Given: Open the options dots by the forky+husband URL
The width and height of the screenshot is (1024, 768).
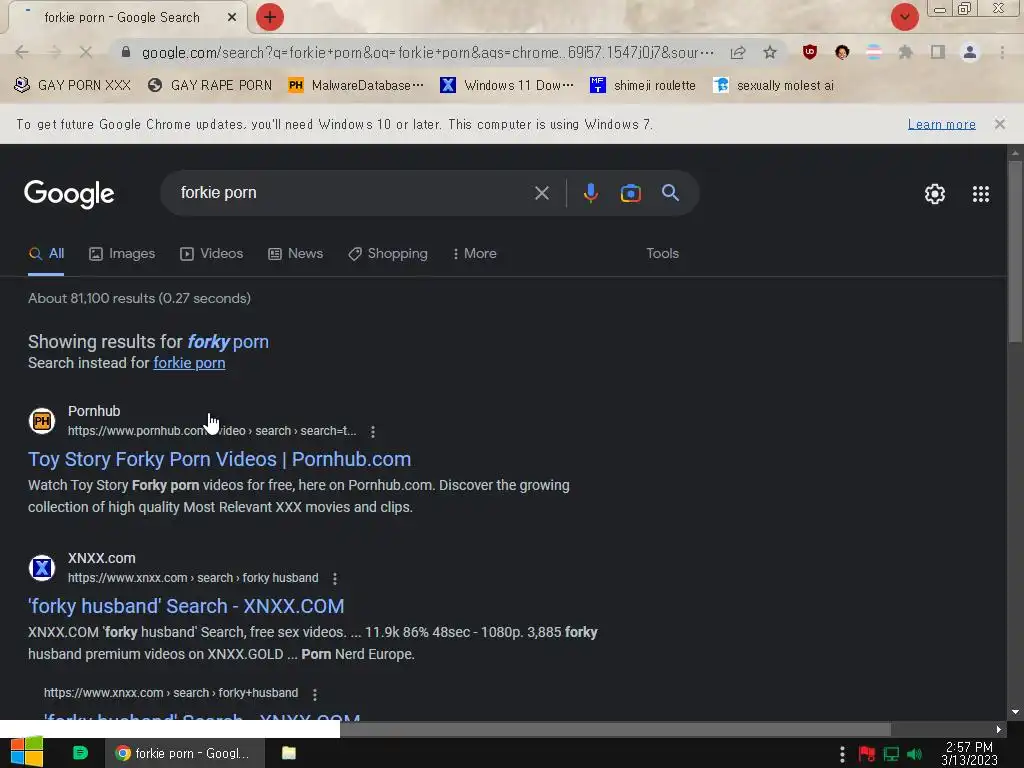Looking at the screenshot, I should pyautogui.click(x=315, y=694).
